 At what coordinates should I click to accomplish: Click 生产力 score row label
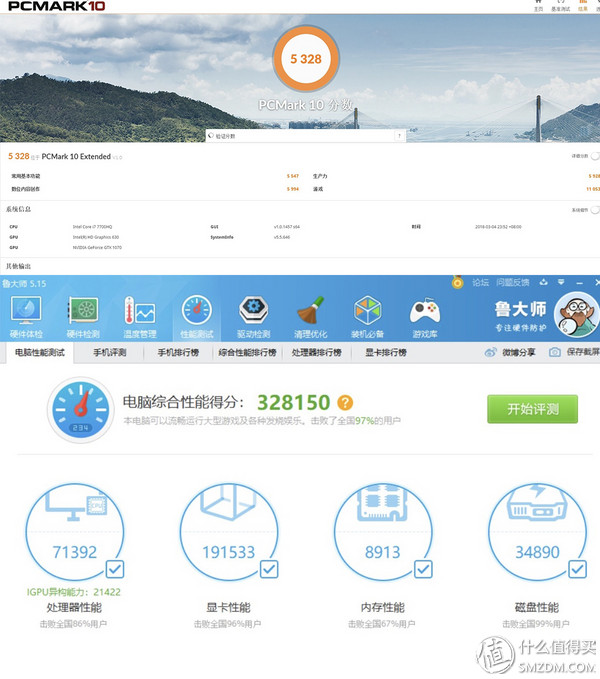coord(320,176)
